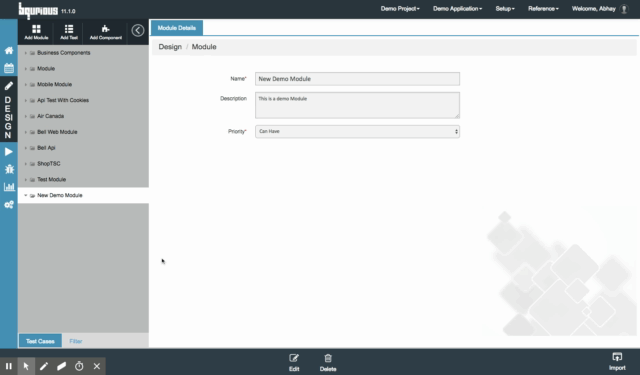Select the New Demo Module tree row

83,195
